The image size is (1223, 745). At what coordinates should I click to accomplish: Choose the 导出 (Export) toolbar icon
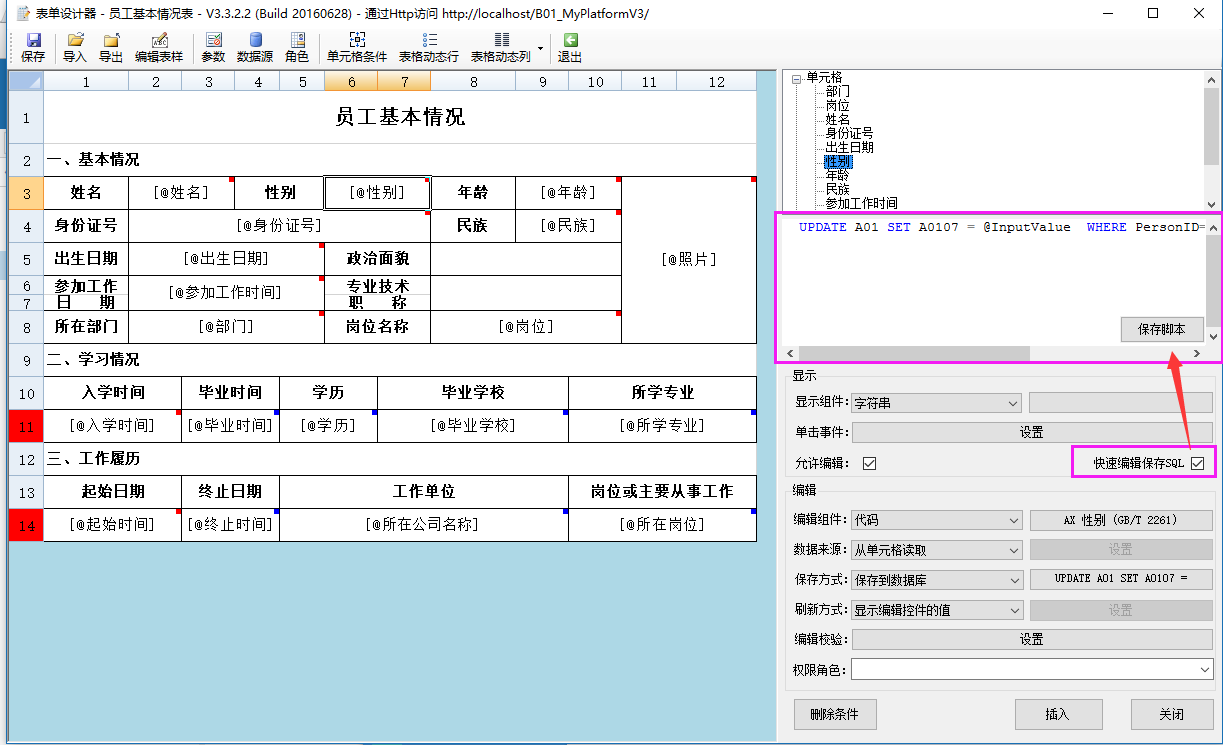coord(111,47)
